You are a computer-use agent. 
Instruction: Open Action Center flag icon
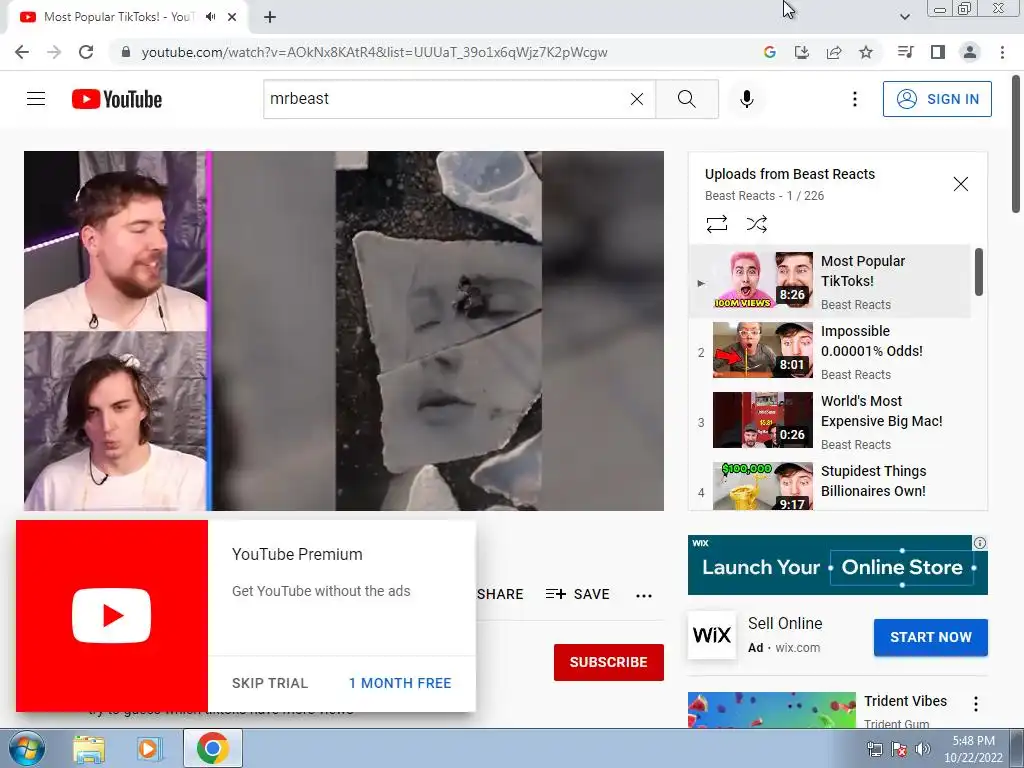click(x=899, y=749)
